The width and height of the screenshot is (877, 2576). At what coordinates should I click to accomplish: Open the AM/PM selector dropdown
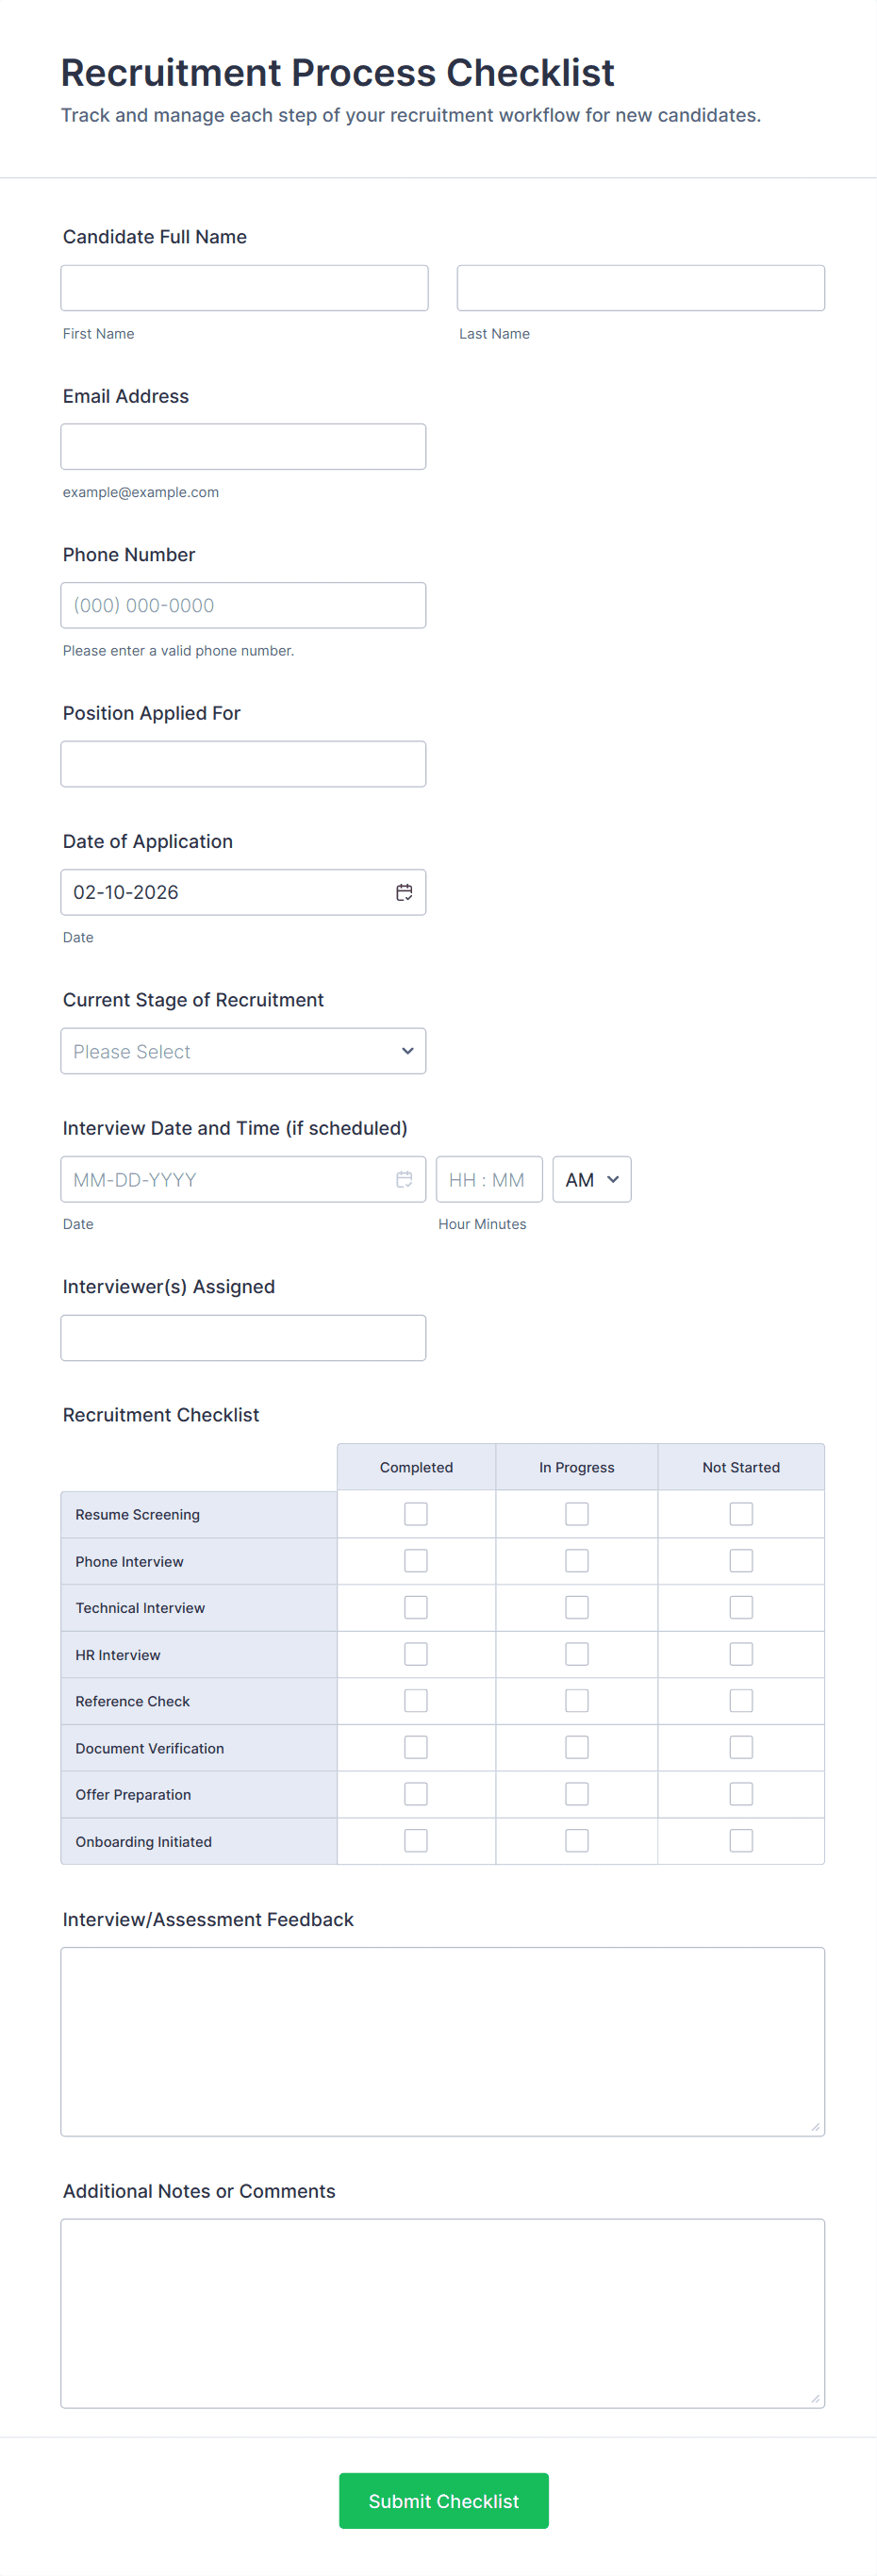pos(591,1179)
